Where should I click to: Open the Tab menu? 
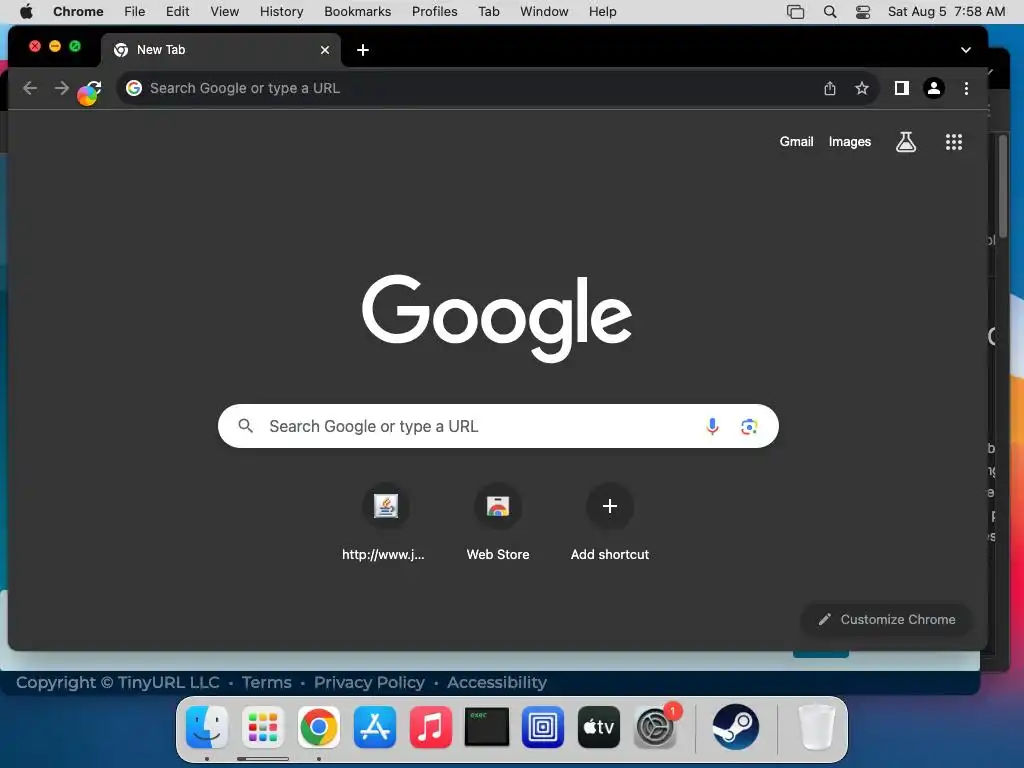pos(488,12)
